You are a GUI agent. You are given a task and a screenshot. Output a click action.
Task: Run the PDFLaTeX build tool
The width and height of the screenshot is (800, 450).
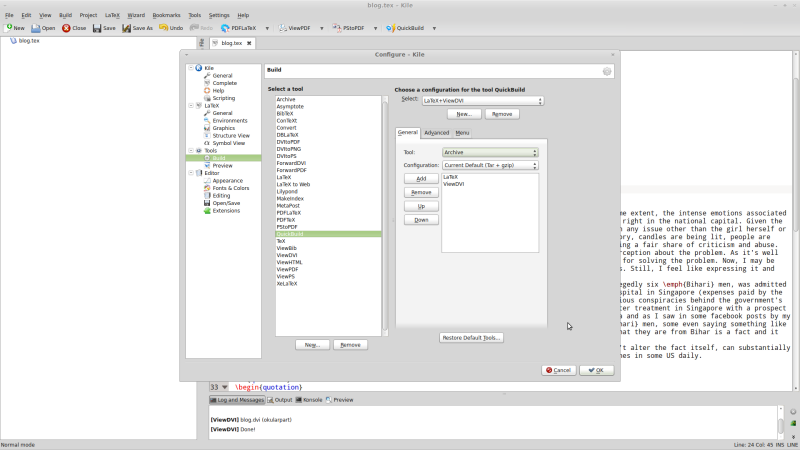[238, 28]
